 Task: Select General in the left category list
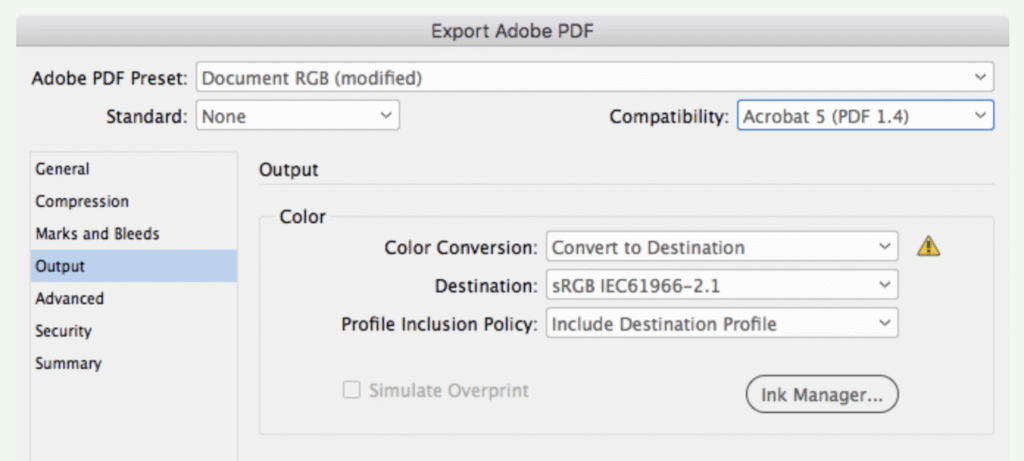(62, 170)
